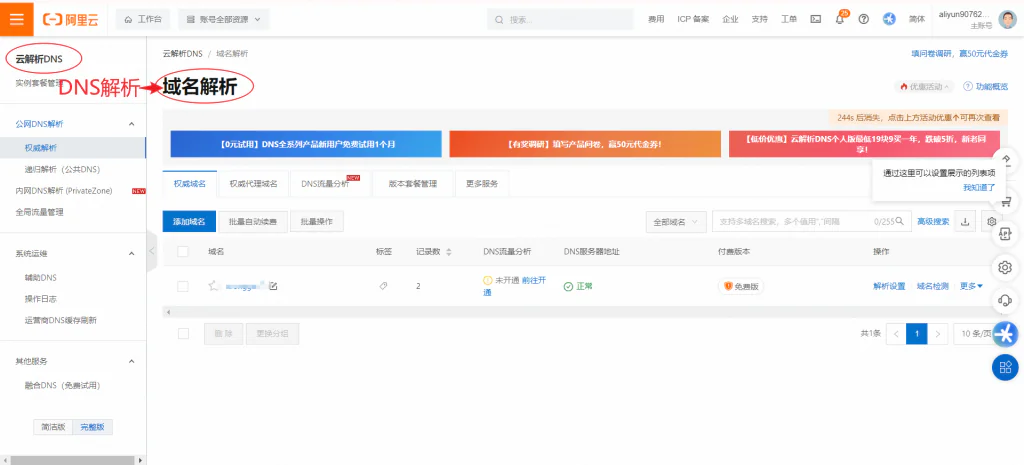This screenshot has width=1024, height=465.
Task: Tick the bottom select-all checkbox
Action: 183,333
